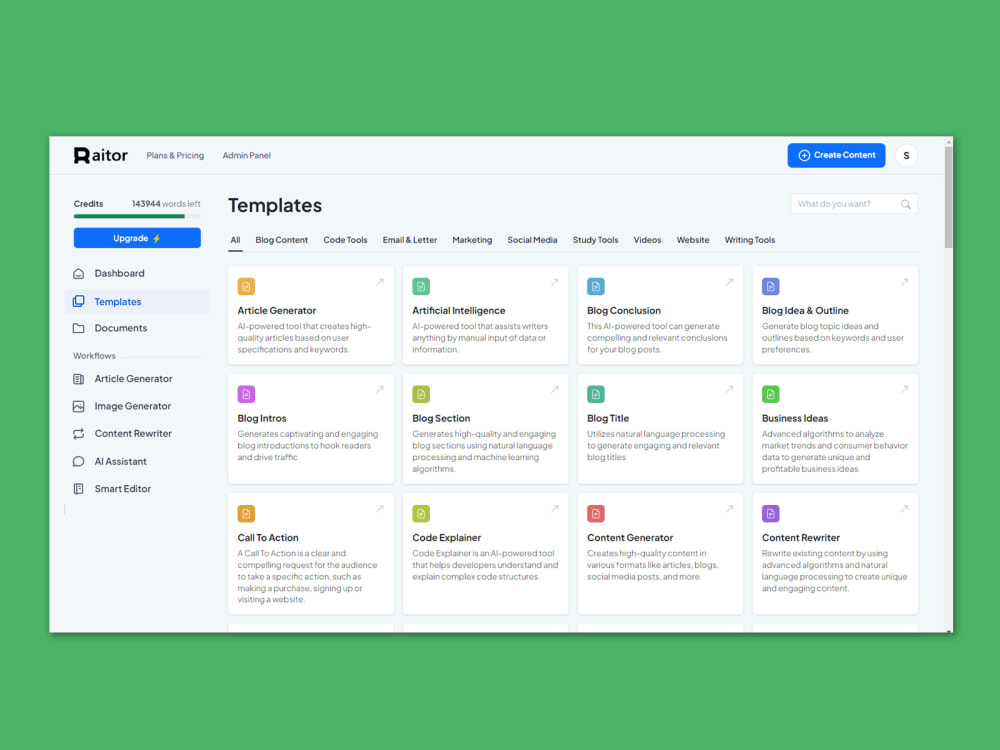The height and width of the screenshot is (750, 1000).
Task: Switch to the Study Tools tab
Action: (595, 240)
